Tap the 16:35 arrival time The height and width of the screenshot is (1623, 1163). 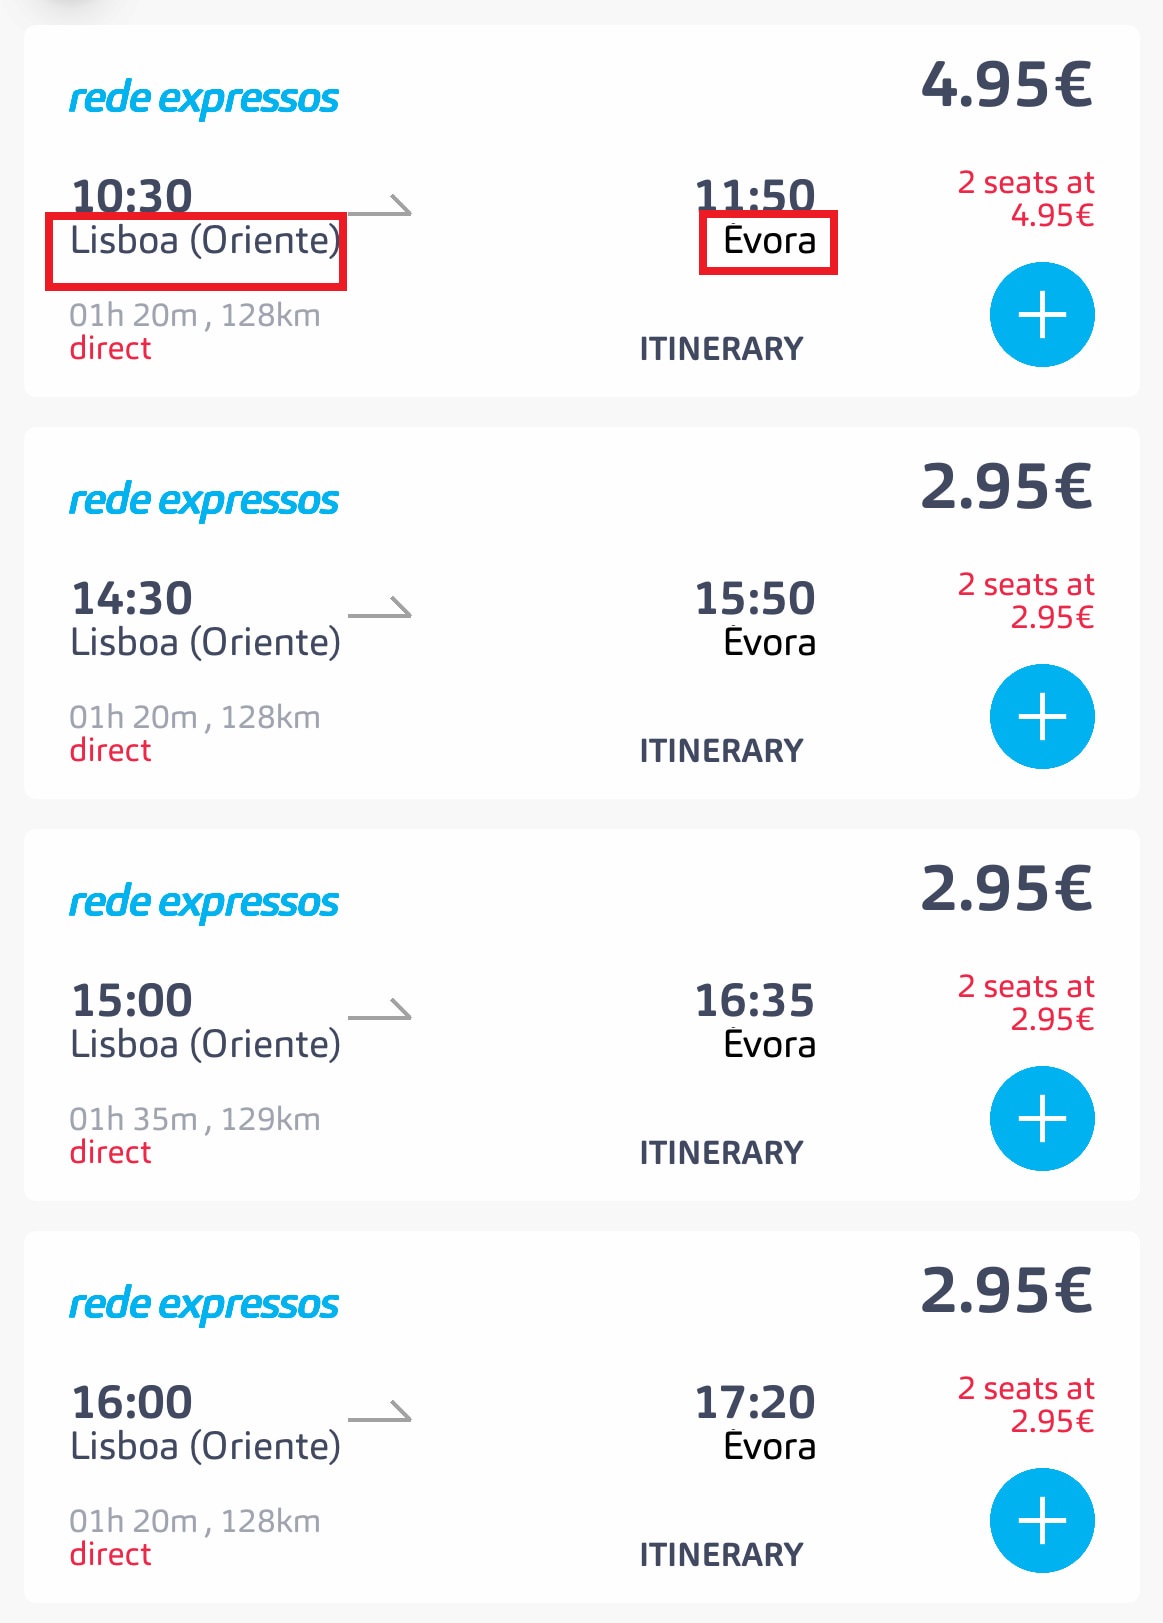click(x=755, y=1000)
